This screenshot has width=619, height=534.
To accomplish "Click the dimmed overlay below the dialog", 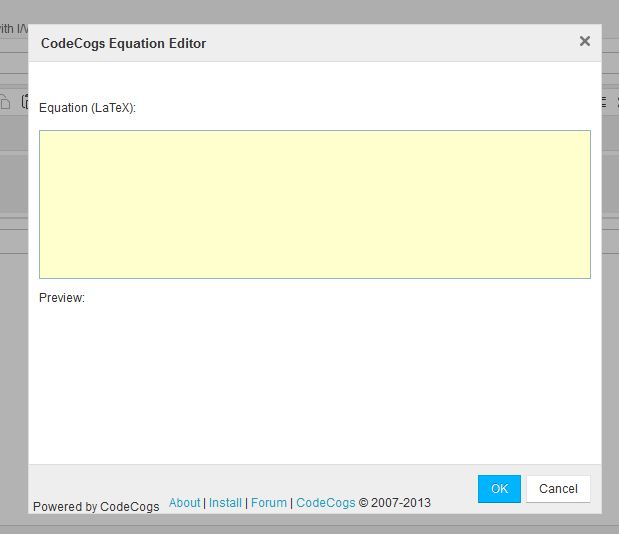I will coord(310,525).
